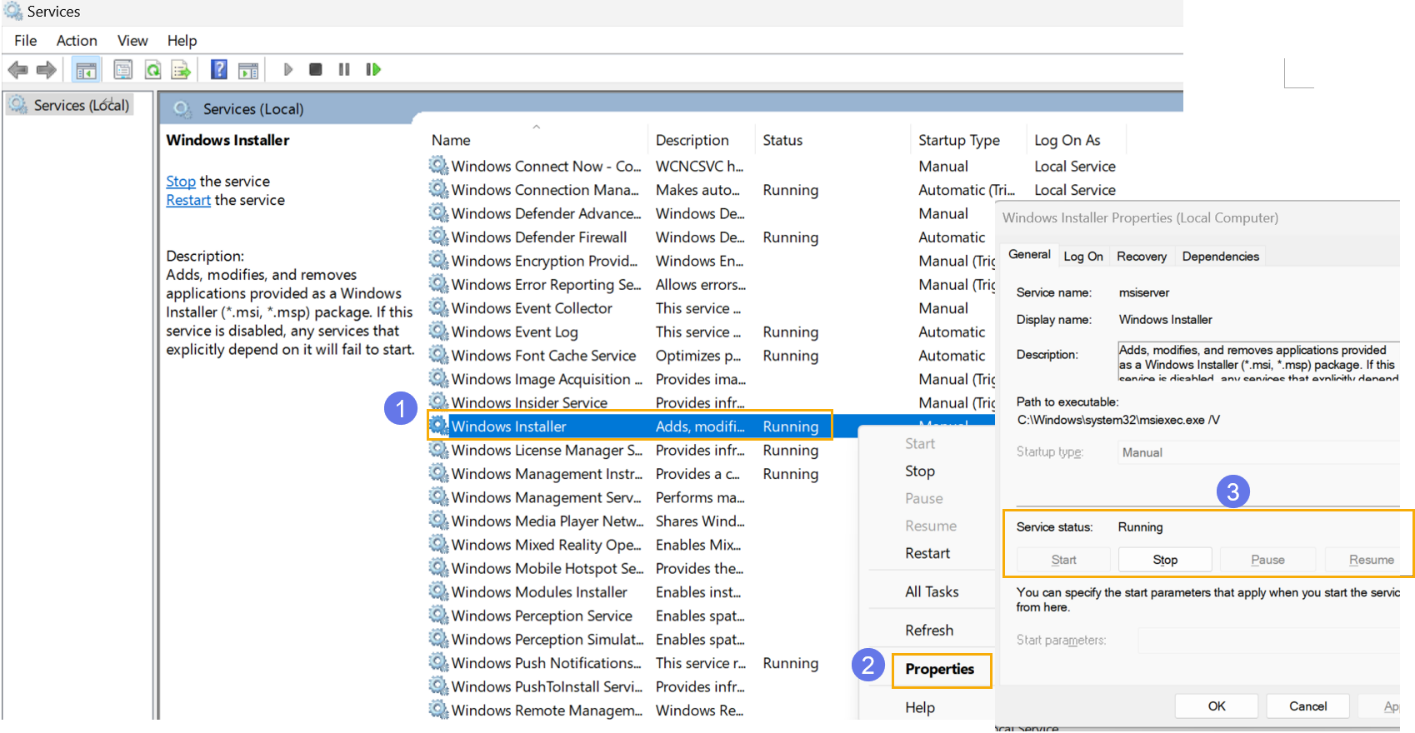Click gear icon of Windows Connect Now row
The image size is (1415, 733).
(x=438, y=166)
